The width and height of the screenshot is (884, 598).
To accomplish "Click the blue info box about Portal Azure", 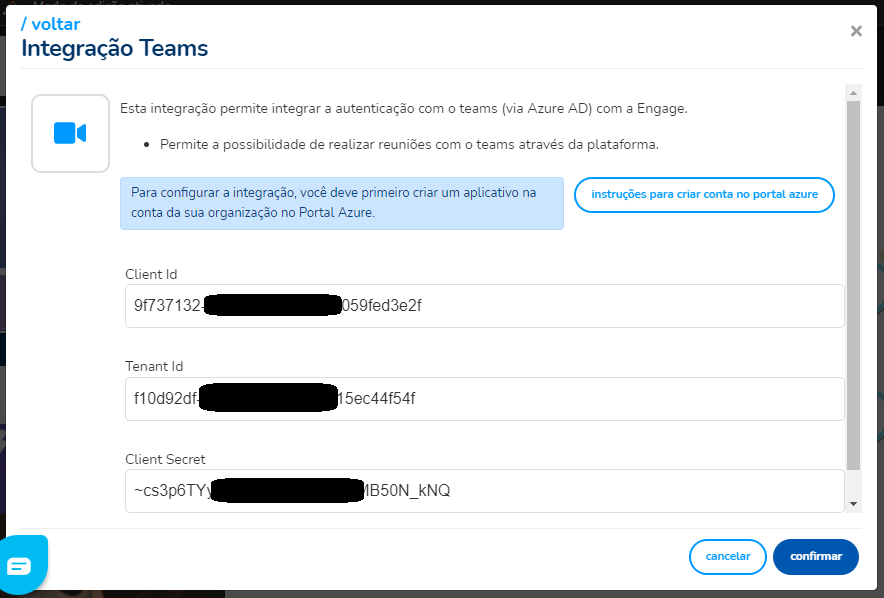I will 342,203.
